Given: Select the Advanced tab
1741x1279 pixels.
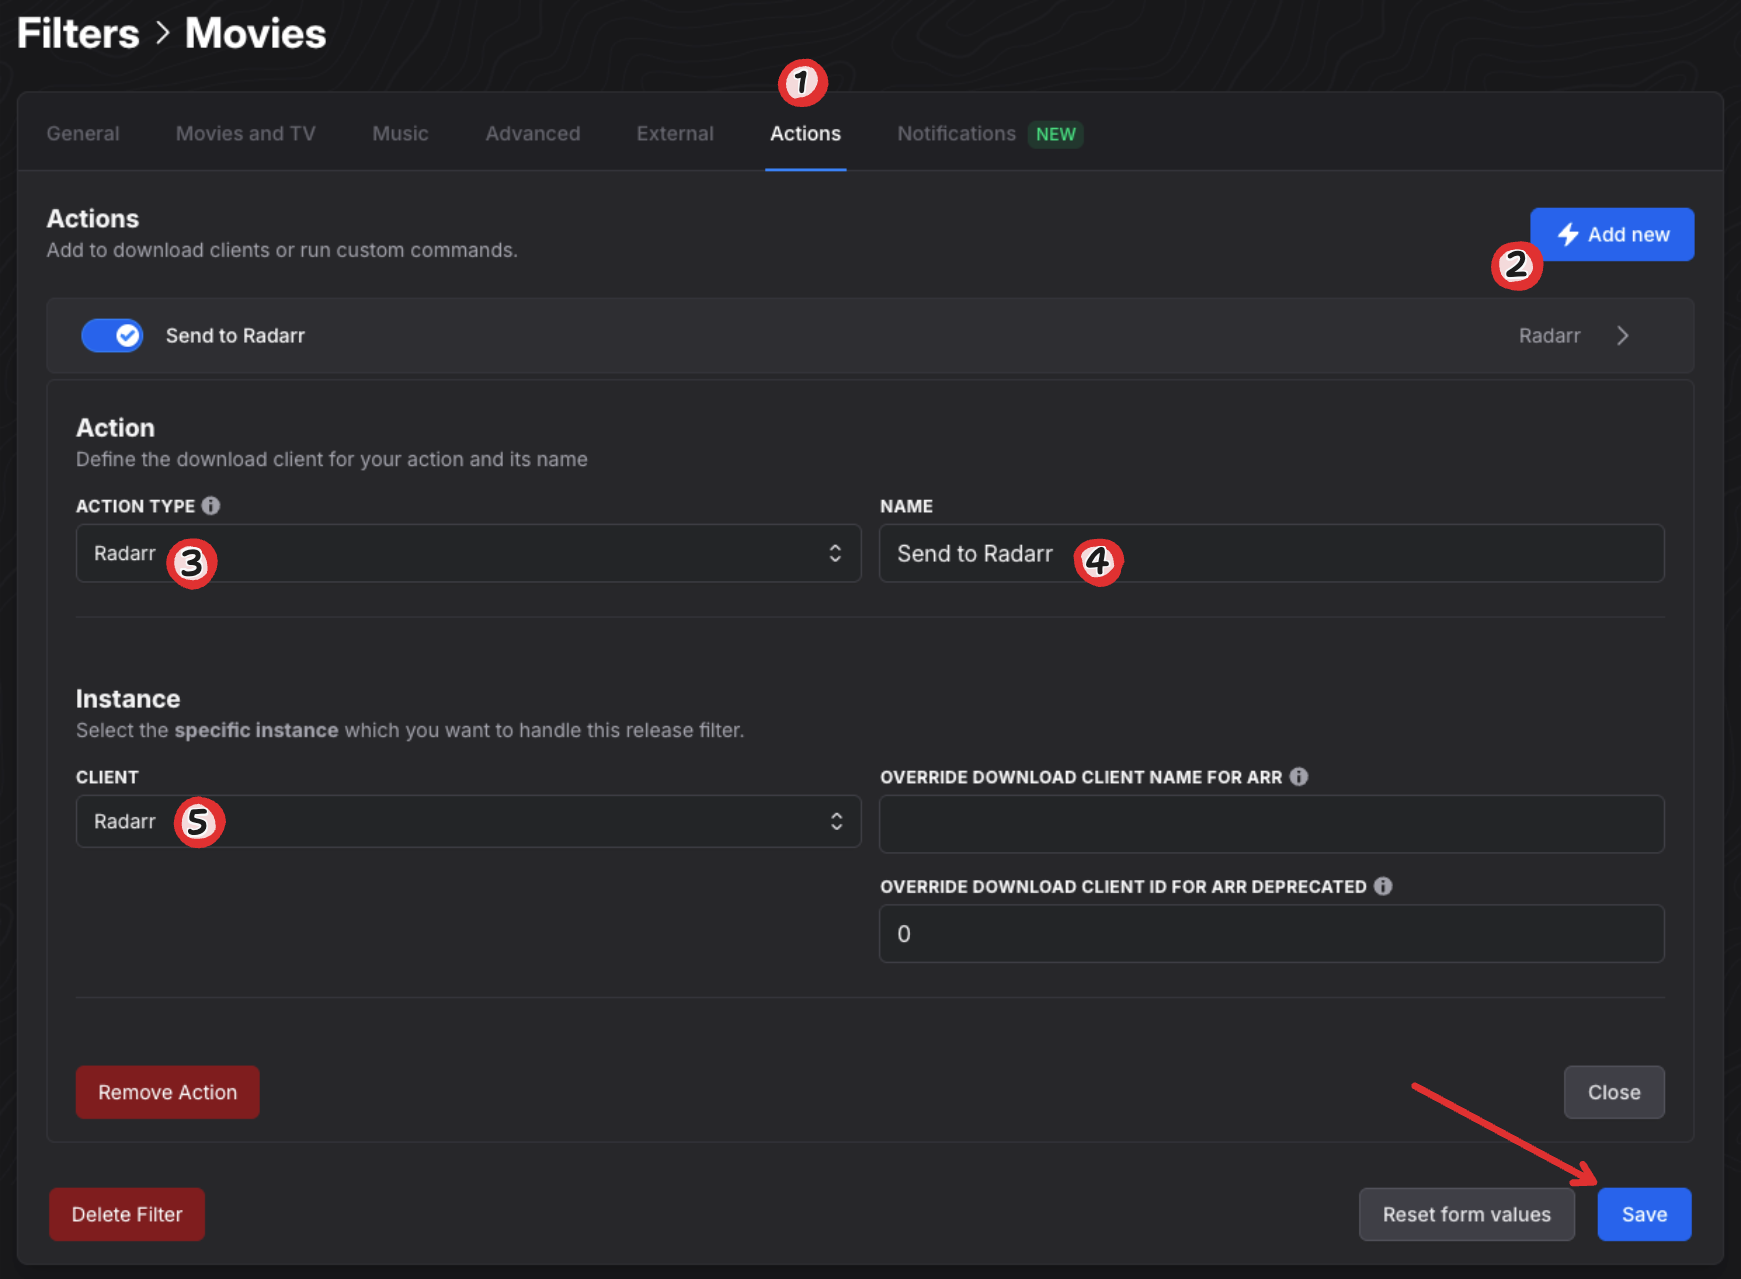Looking at the screenshot, I should (532, 134).
